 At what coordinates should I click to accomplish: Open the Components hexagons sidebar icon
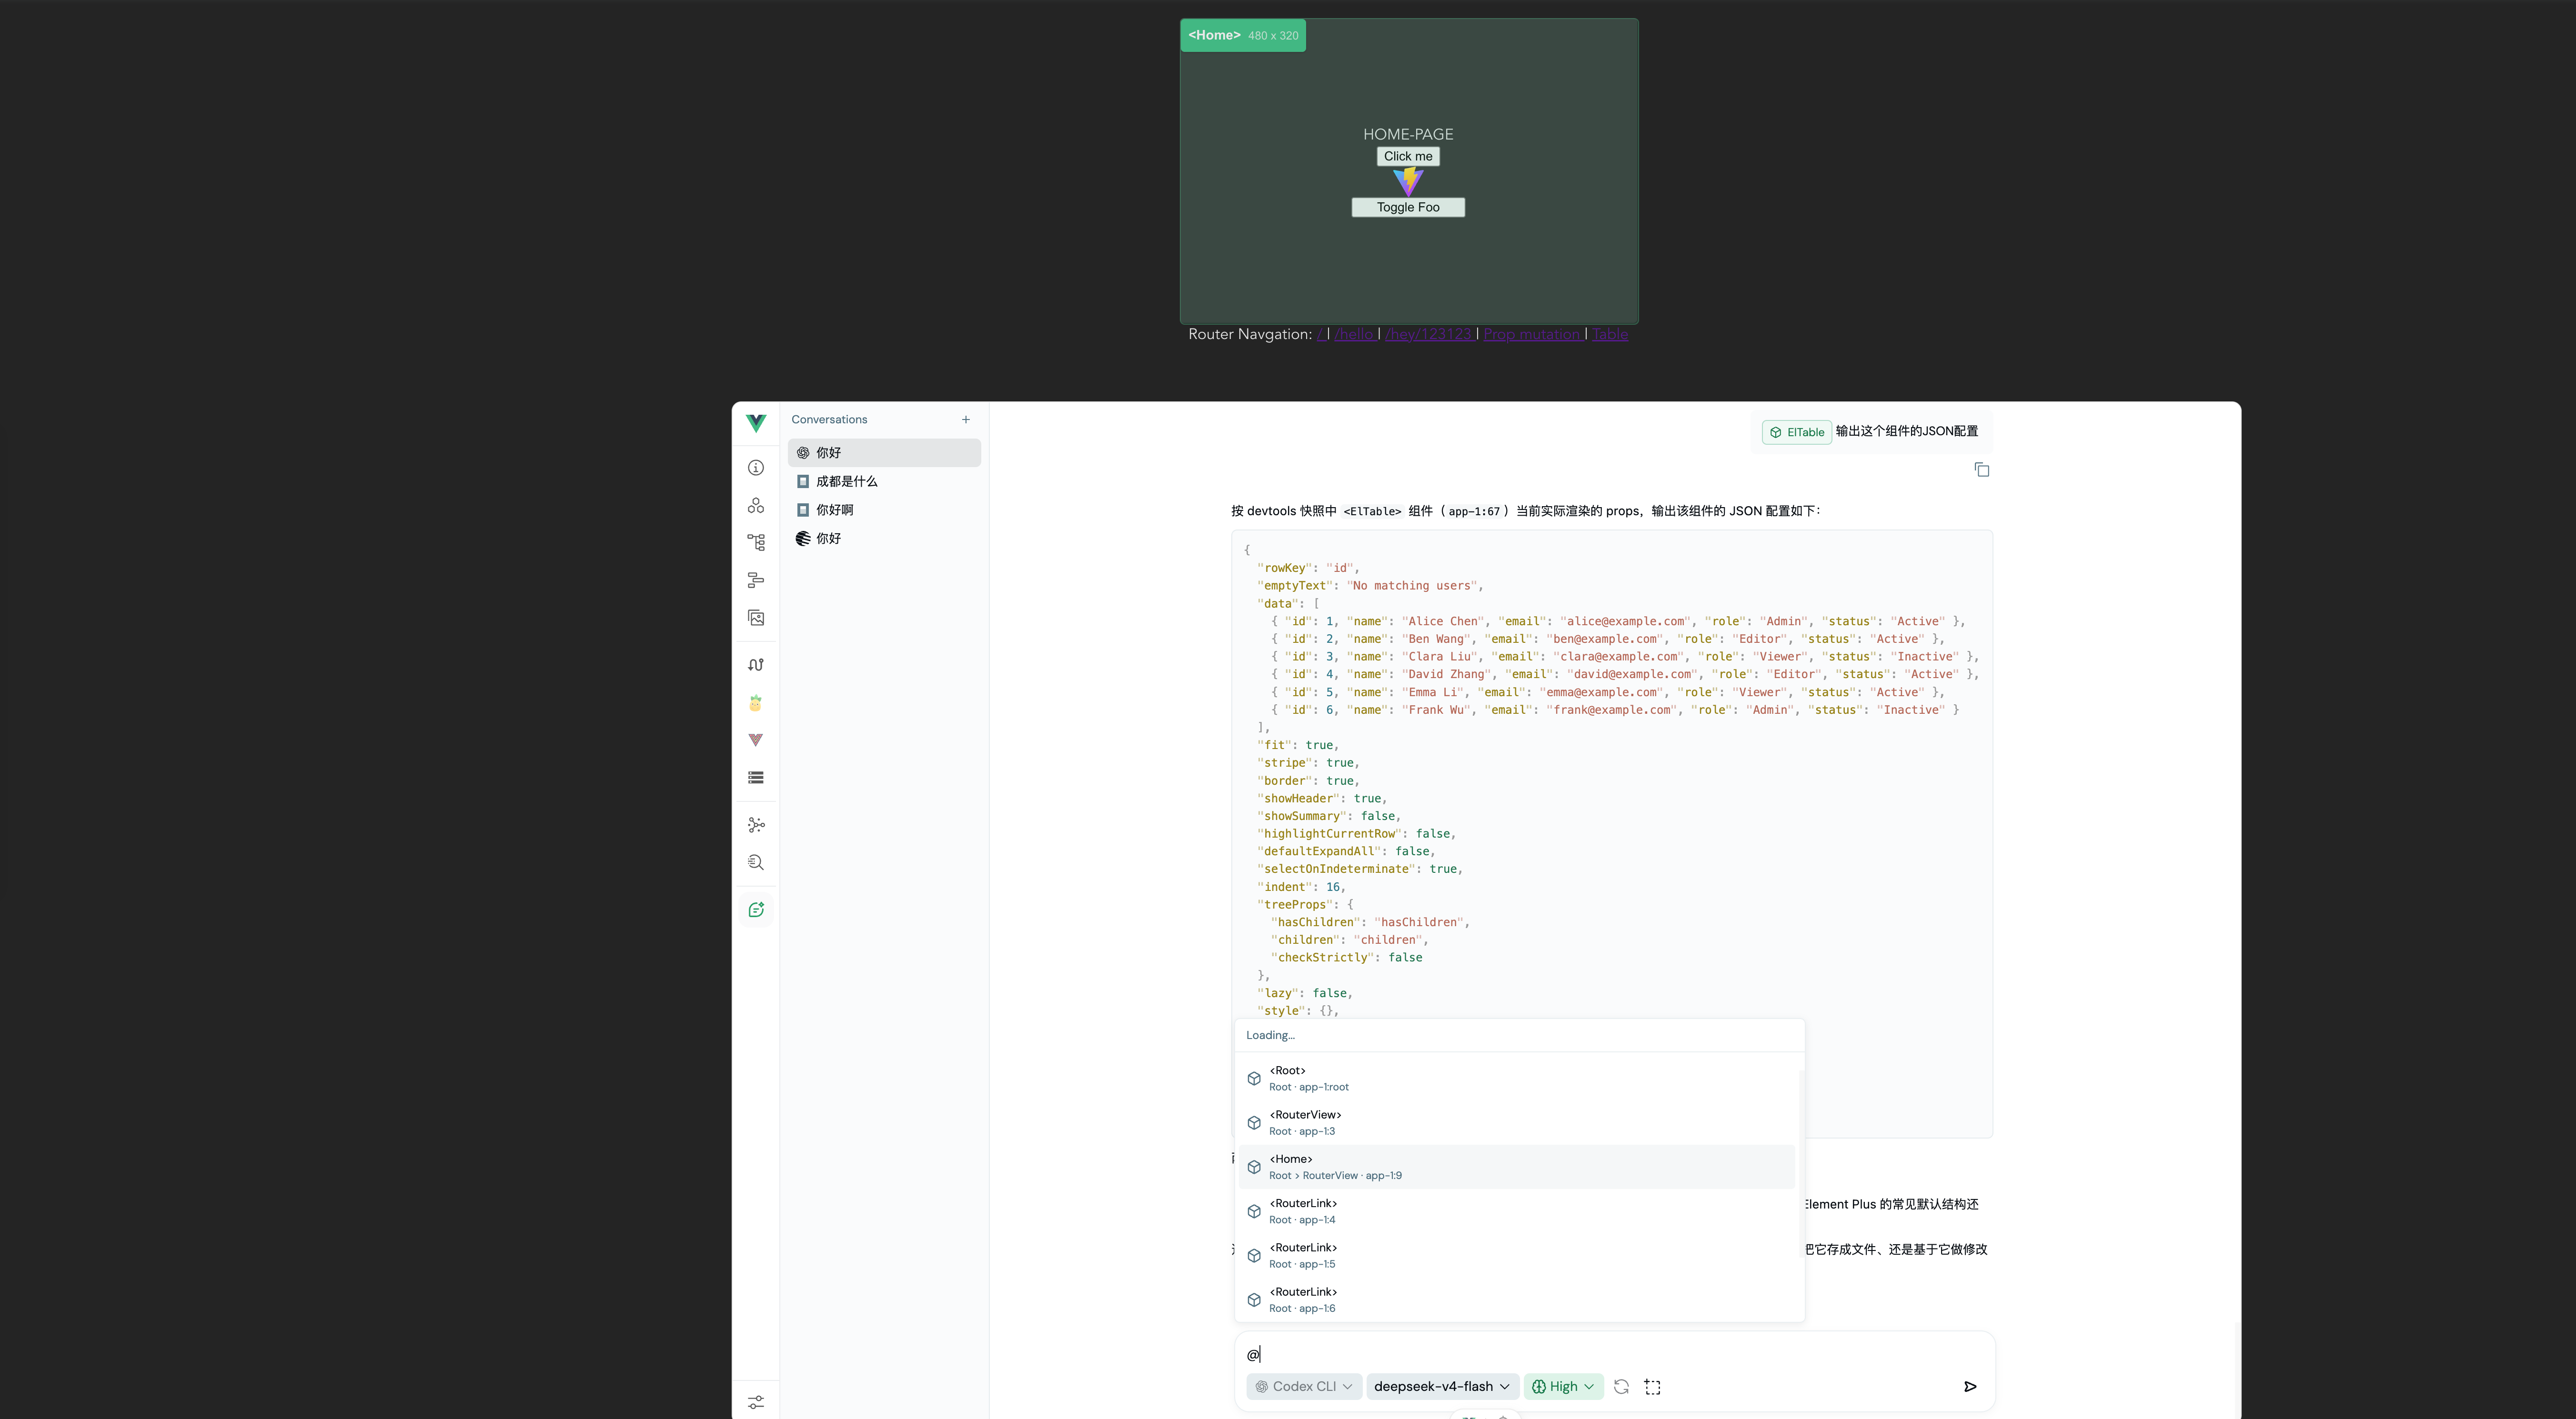click(756, 505)
